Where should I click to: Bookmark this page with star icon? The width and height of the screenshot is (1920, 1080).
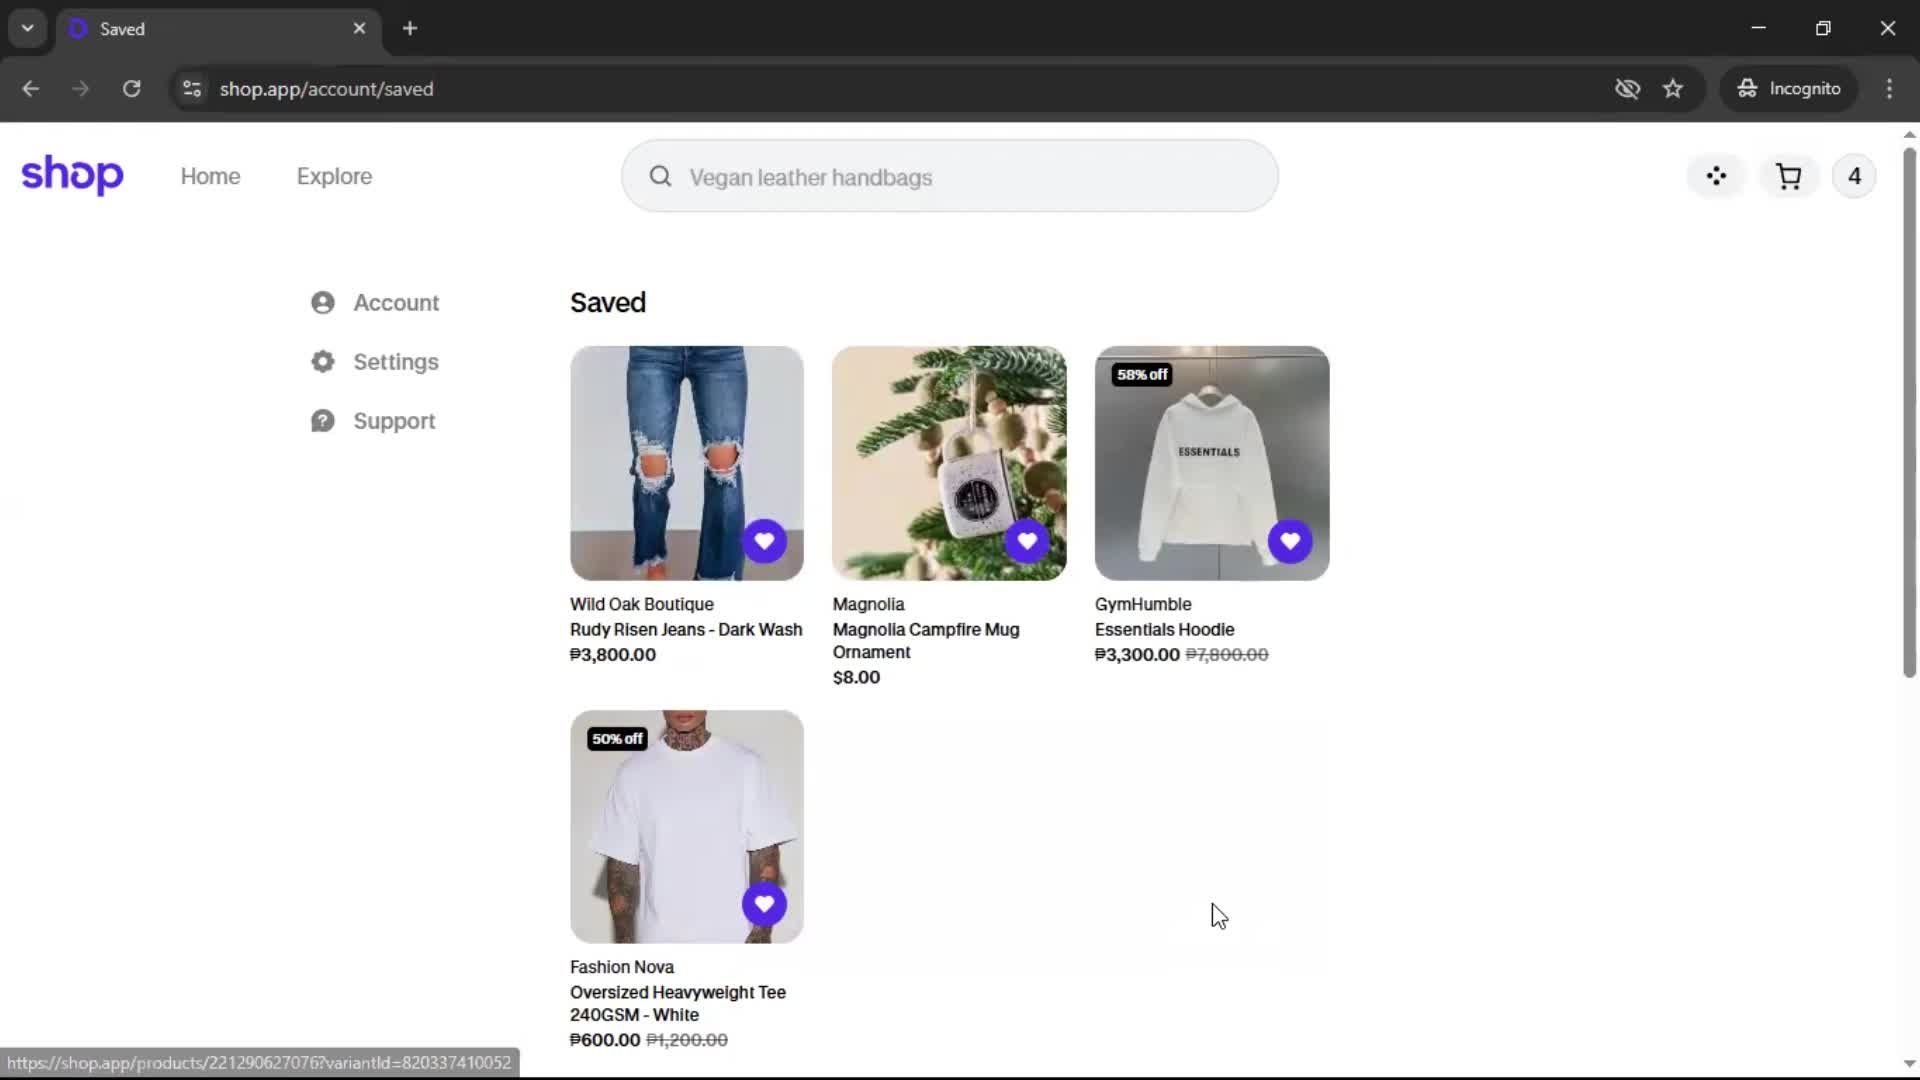pyautogui.click(x=1673, y=89)
